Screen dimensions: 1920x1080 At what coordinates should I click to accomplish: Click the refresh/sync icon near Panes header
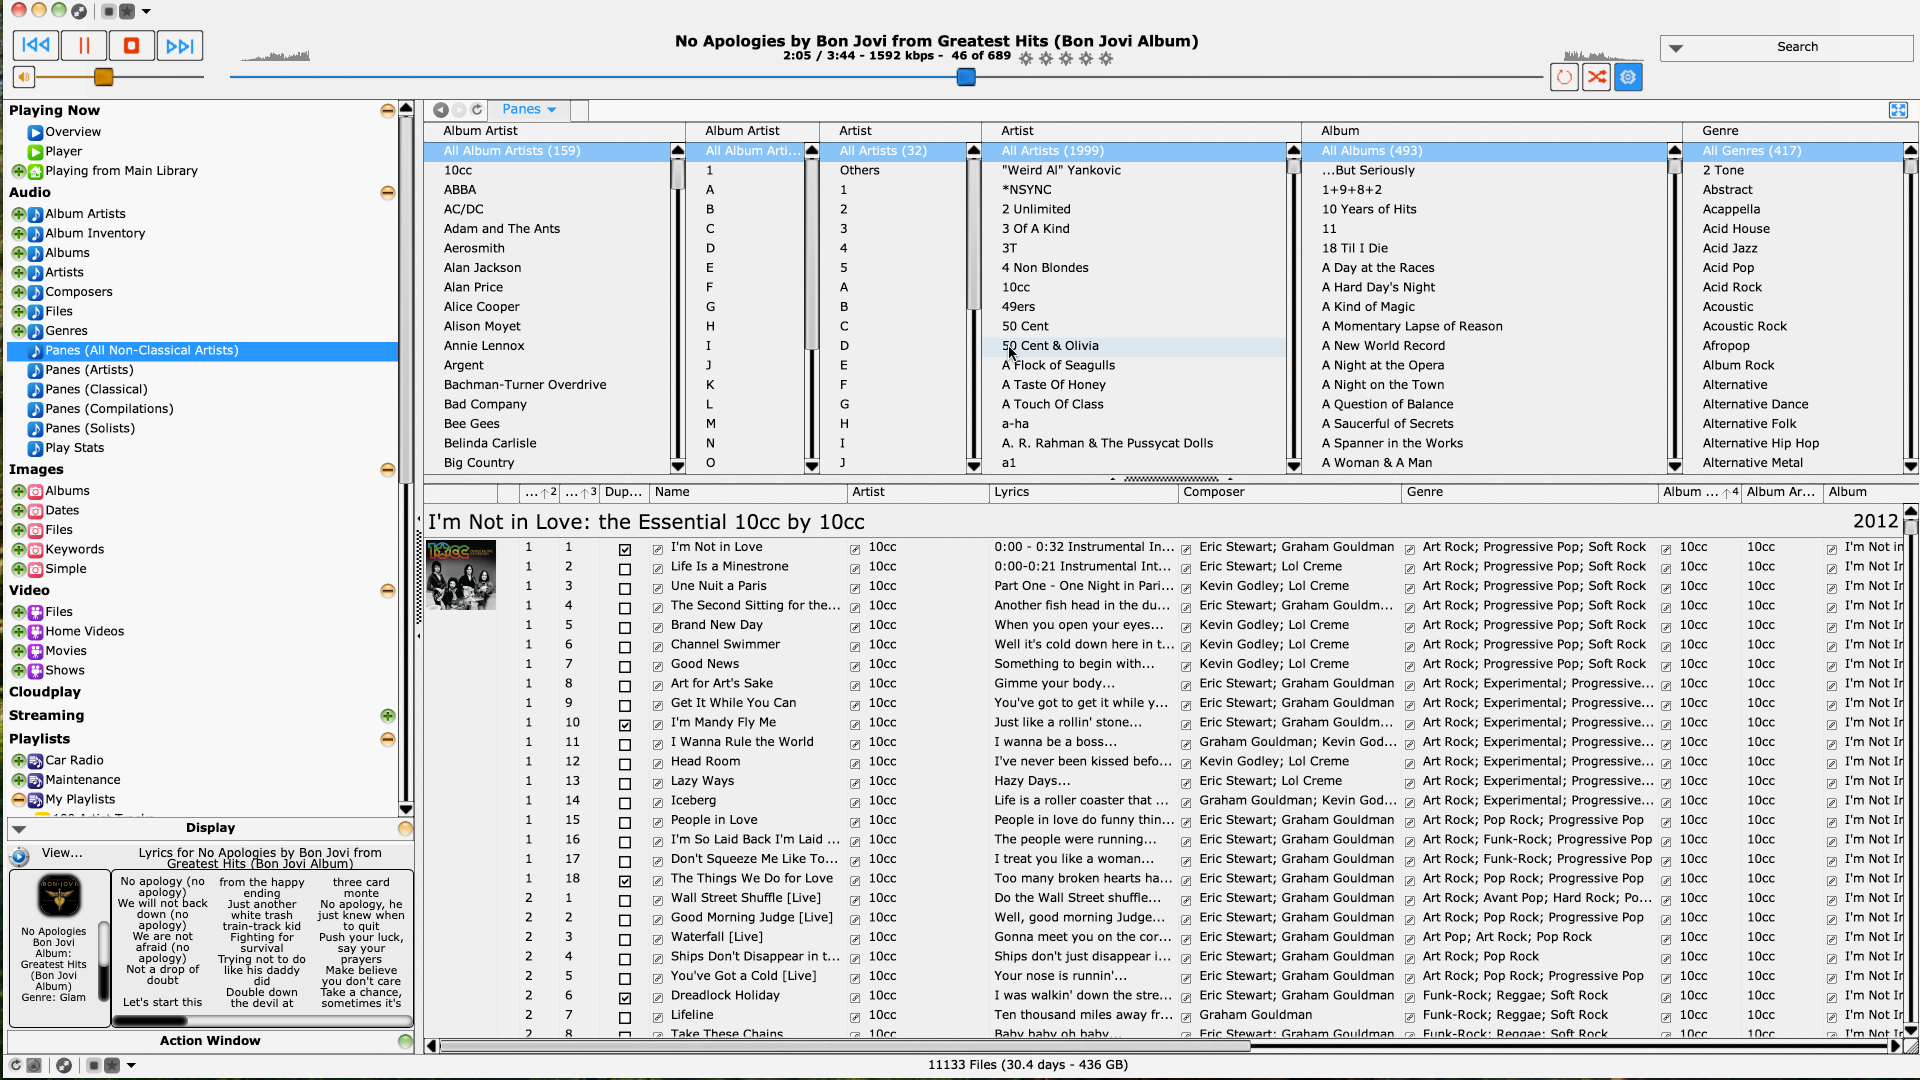(477, 108)
